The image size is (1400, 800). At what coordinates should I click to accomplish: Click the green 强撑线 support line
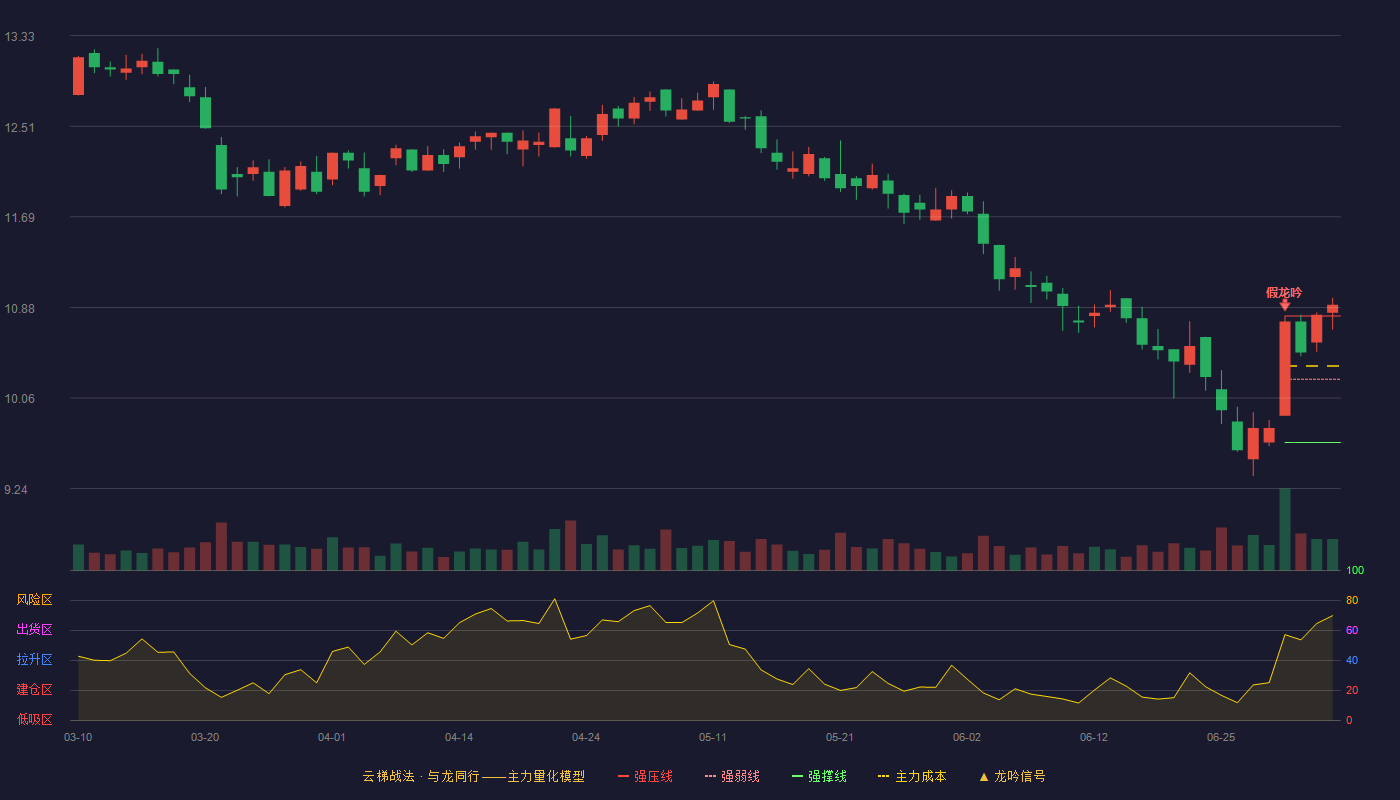click(x=1312, y=442)
